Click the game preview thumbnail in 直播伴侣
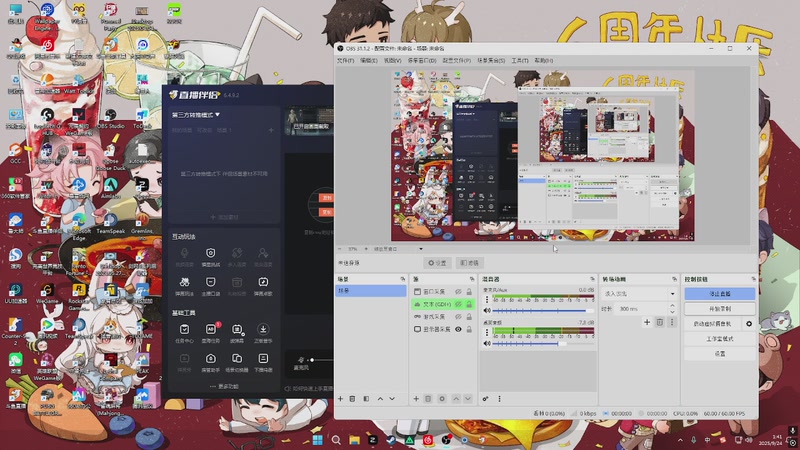This screenshot has height=450, width=800. coord(309,121)
